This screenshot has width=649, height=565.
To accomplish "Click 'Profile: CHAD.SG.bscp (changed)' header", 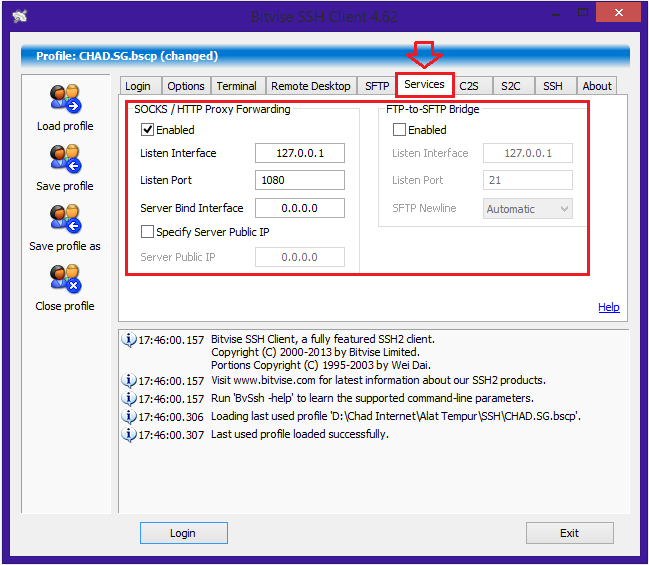I will point(127,56).
